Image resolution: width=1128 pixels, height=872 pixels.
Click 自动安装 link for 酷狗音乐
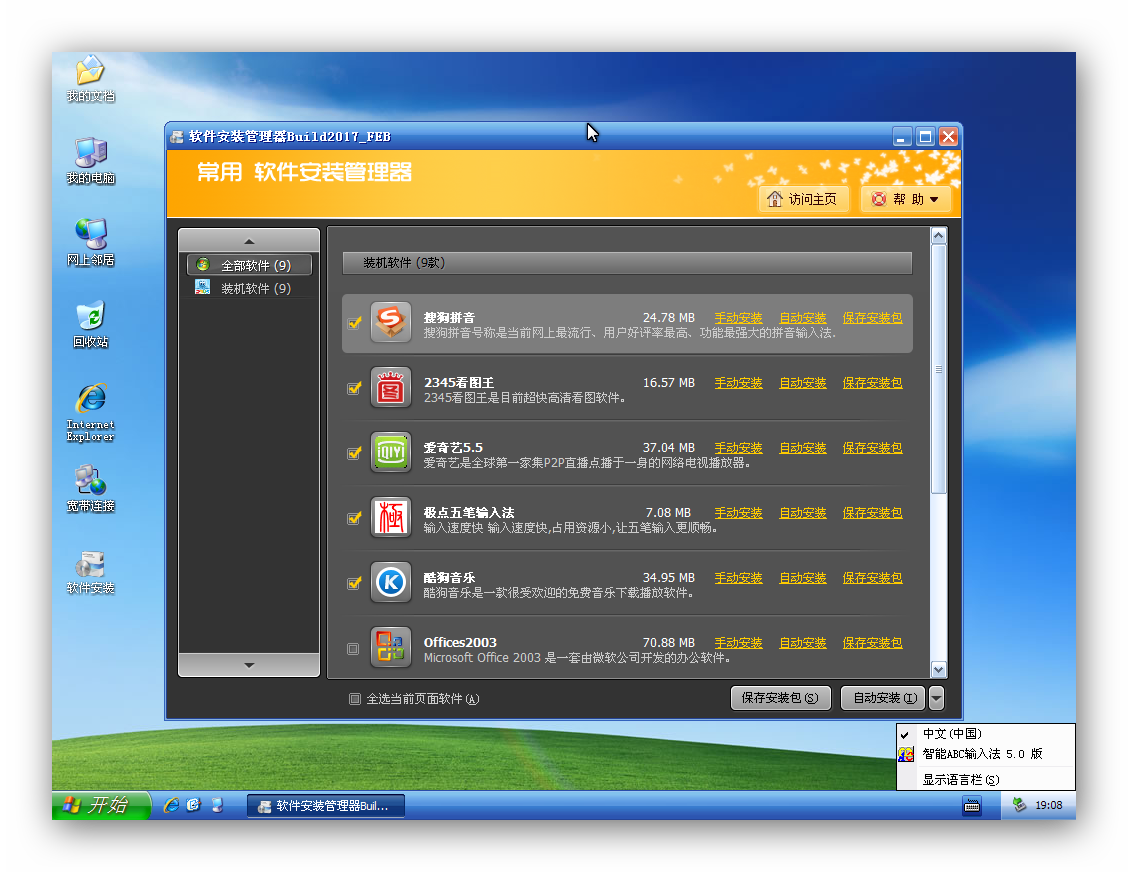[803, 578]
